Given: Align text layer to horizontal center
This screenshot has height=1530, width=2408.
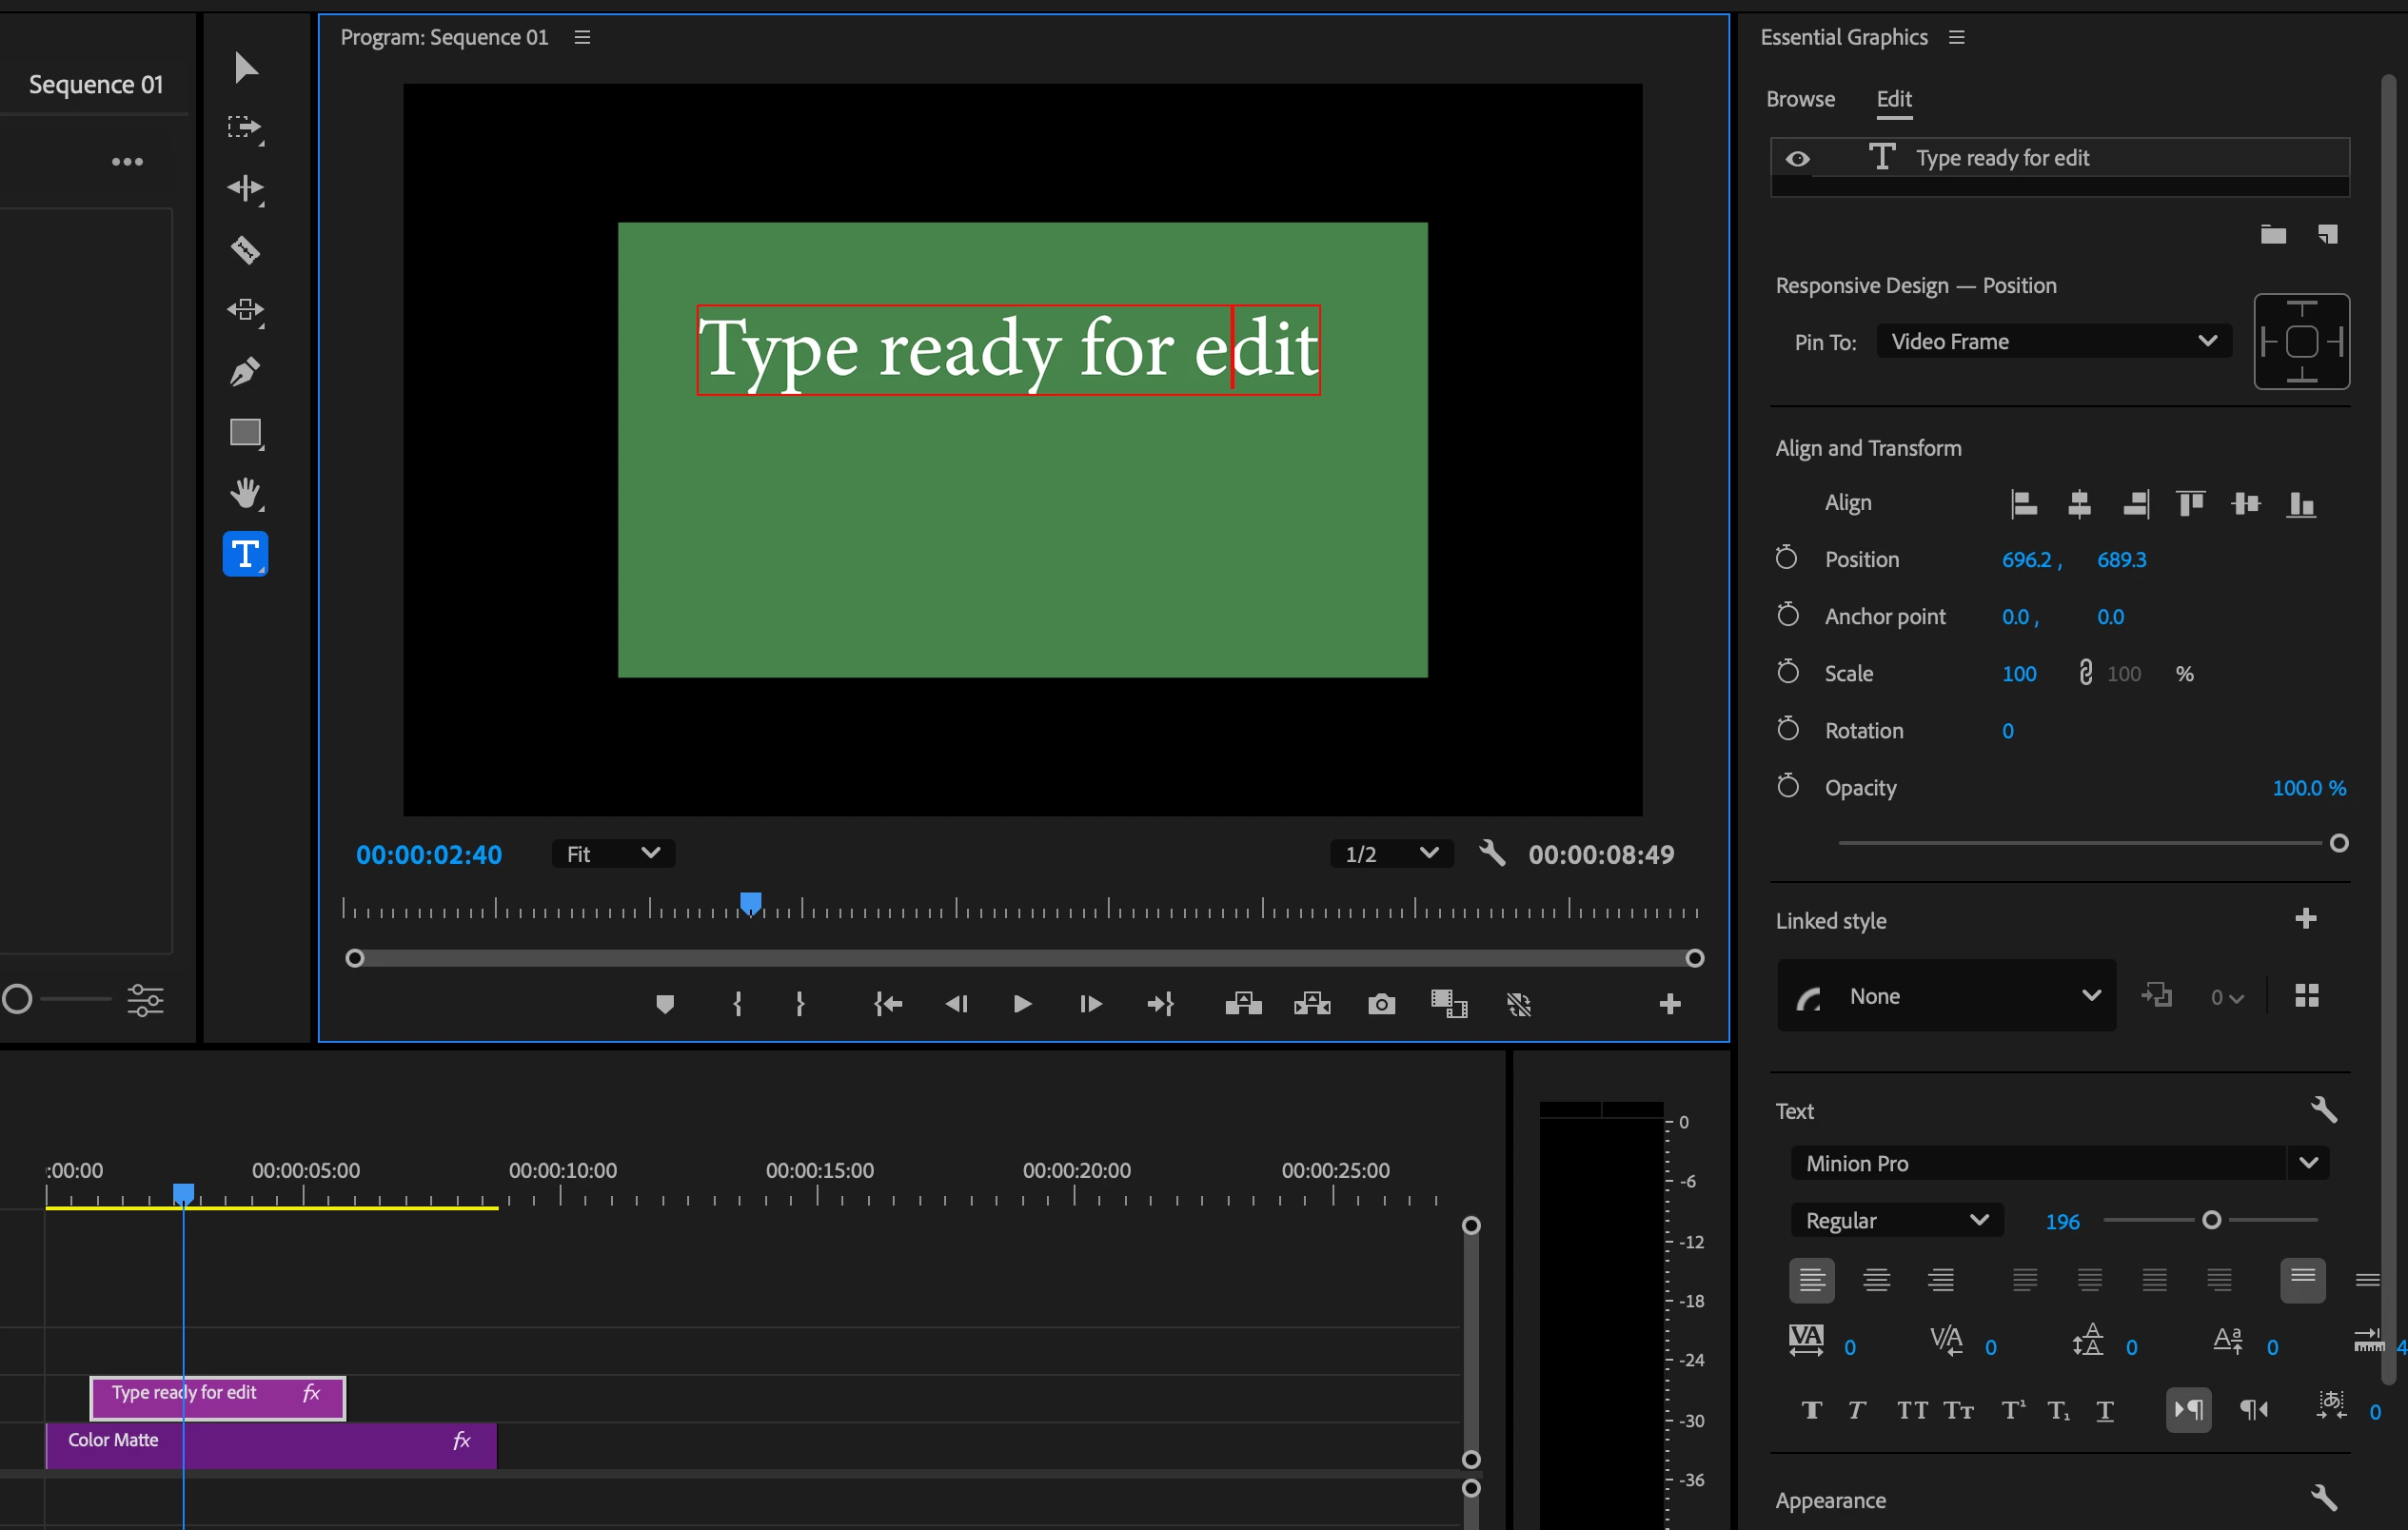Looking at the screenshot, I should click(x=2079, y=503).
